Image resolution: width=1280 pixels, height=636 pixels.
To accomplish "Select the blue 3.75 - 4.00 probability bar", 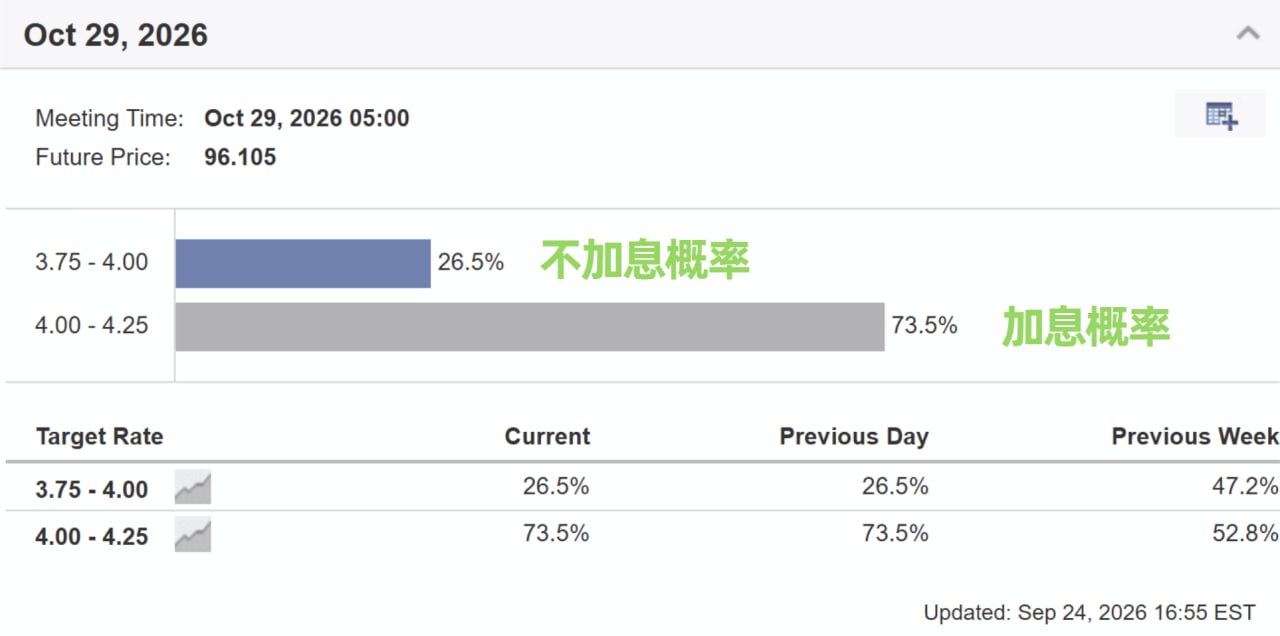I will click(x=303, y=263).
